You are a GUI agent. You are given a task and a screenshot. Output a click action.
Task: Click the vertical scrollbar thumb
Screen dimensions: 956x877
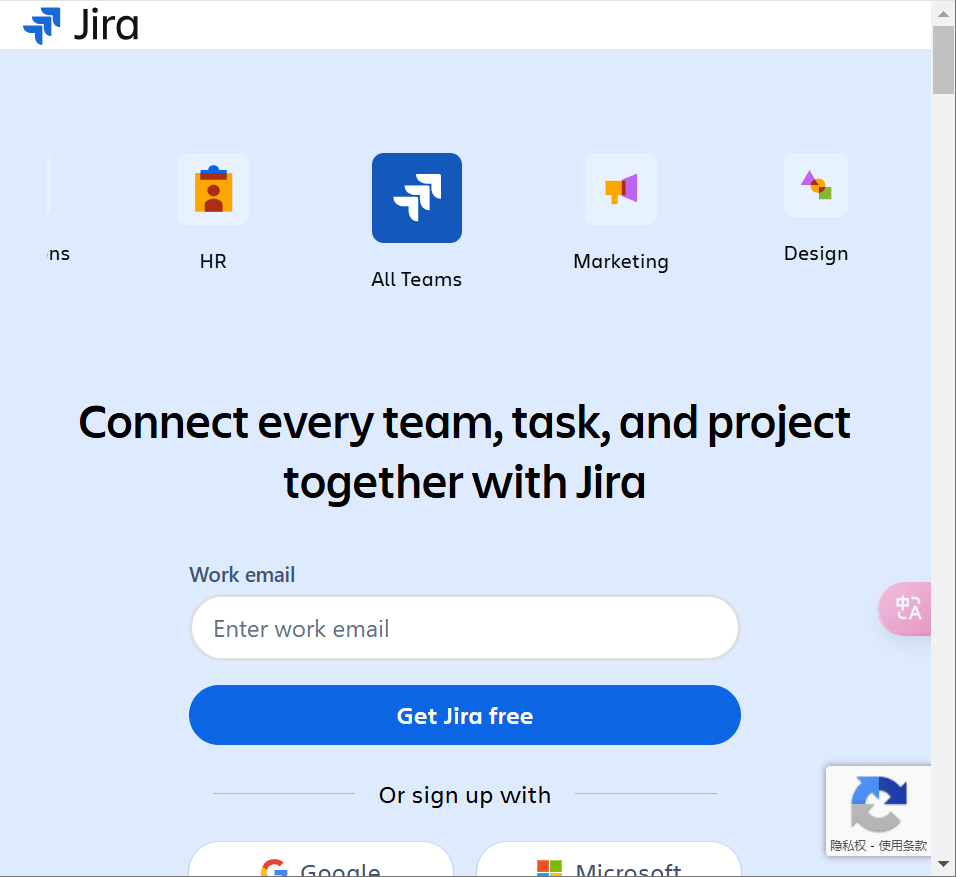click(x=943, y=60)
